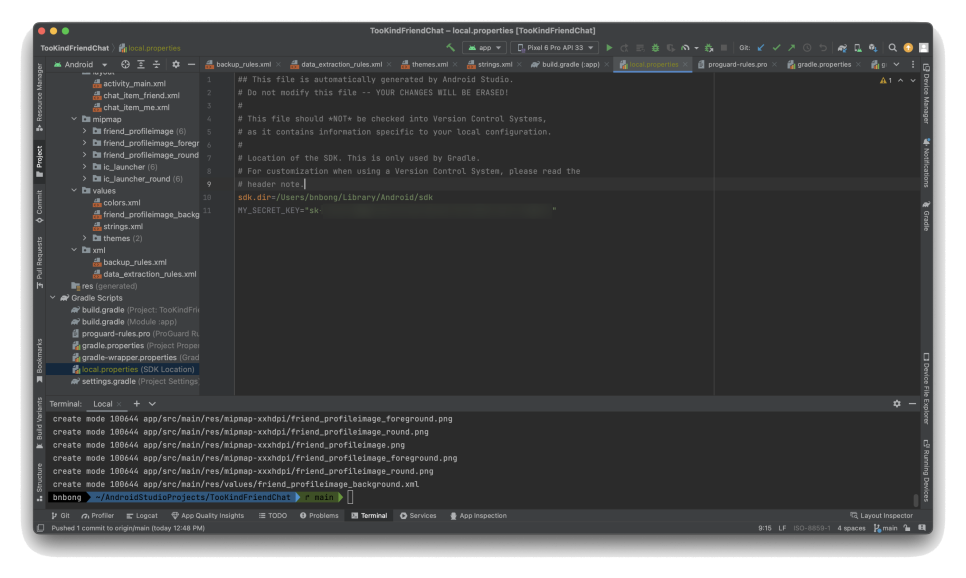Run the app with the green play button
966x578 pixels.
click(x=609, y=47)
